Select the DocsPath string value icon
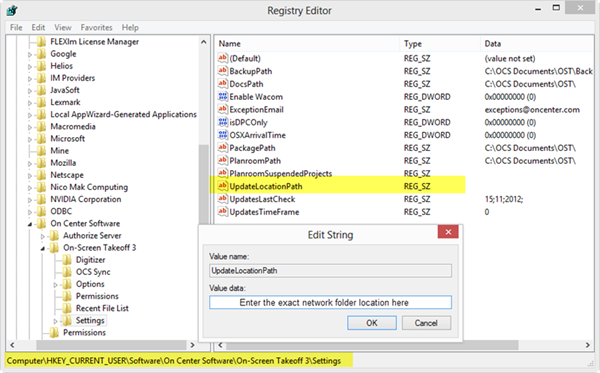600x373 pixels. pyautogui.click(x=222, y=83)
